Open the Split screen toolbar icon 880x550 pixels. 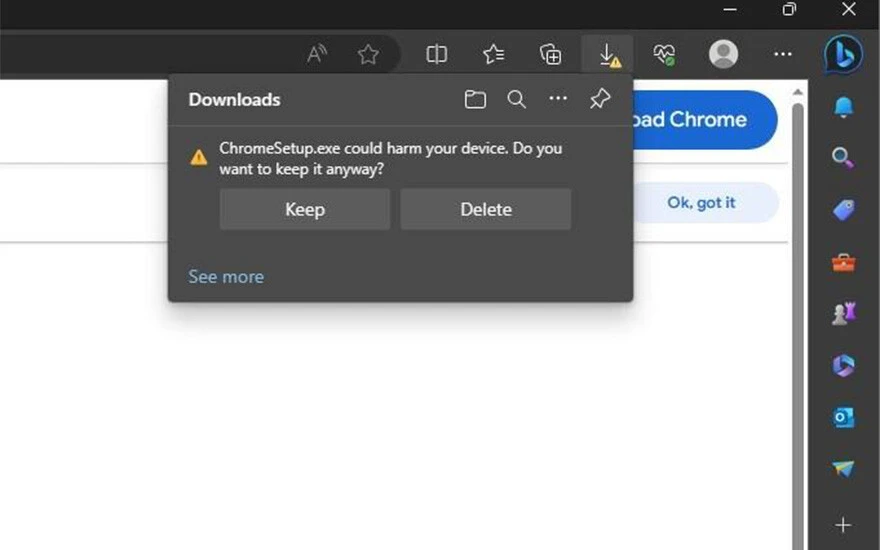click(x=436, y=54)
